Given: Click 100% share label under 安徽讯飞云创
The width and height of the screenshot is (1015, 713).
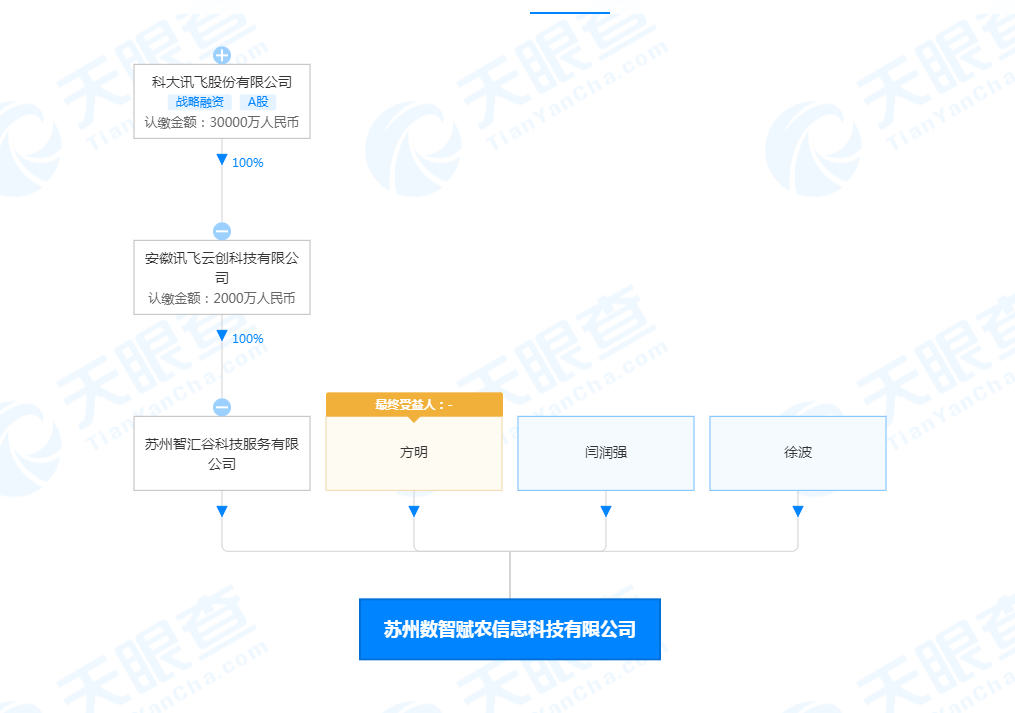Looking at the screenshot, I should point(247,339).
